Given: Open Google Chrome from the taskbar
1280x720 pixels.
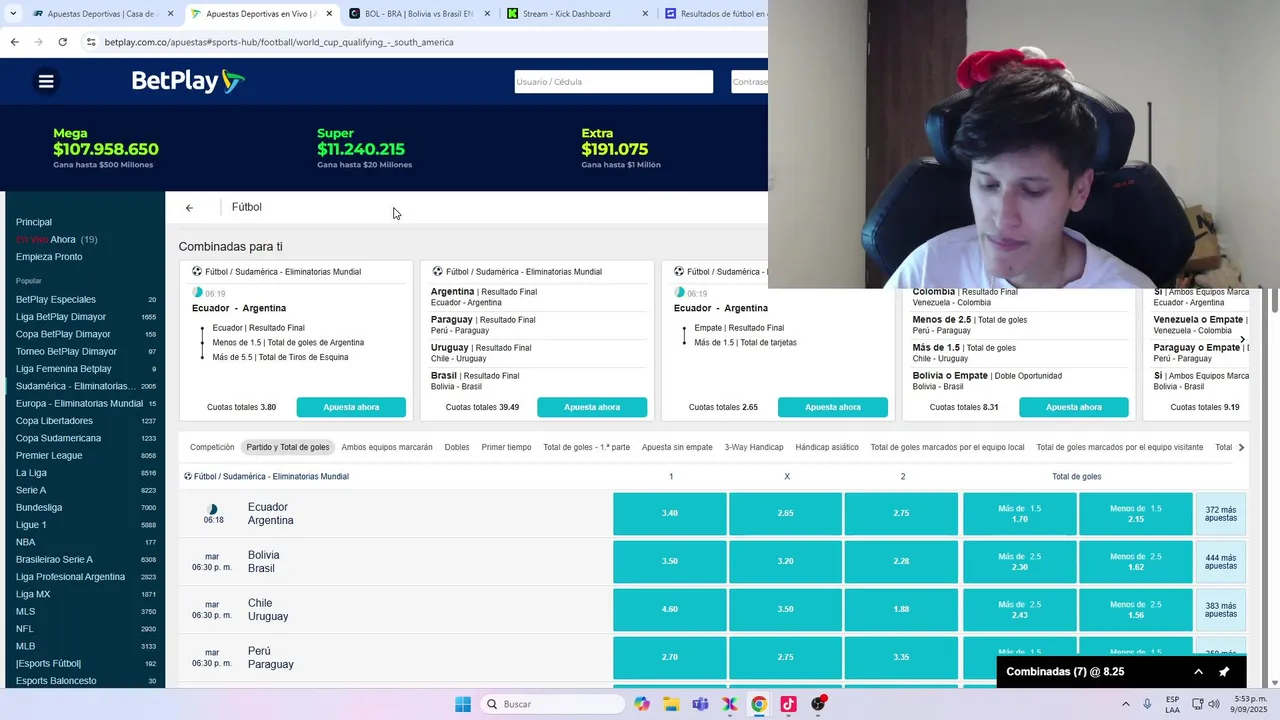Looking at the screenshot, I should point(759,704).
